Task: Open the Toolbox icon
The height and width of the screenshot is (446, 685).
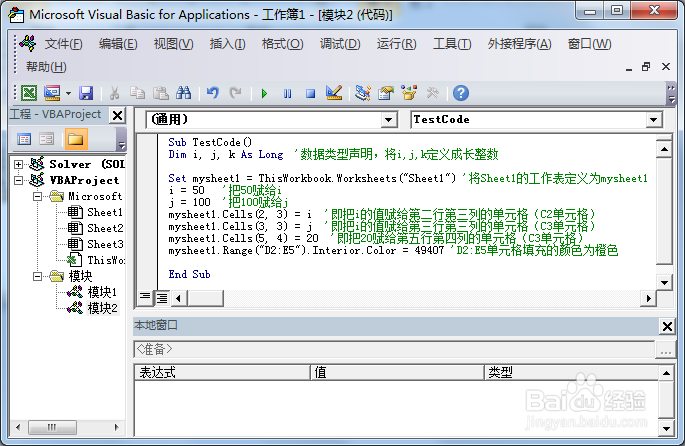Action: point(432,93)
